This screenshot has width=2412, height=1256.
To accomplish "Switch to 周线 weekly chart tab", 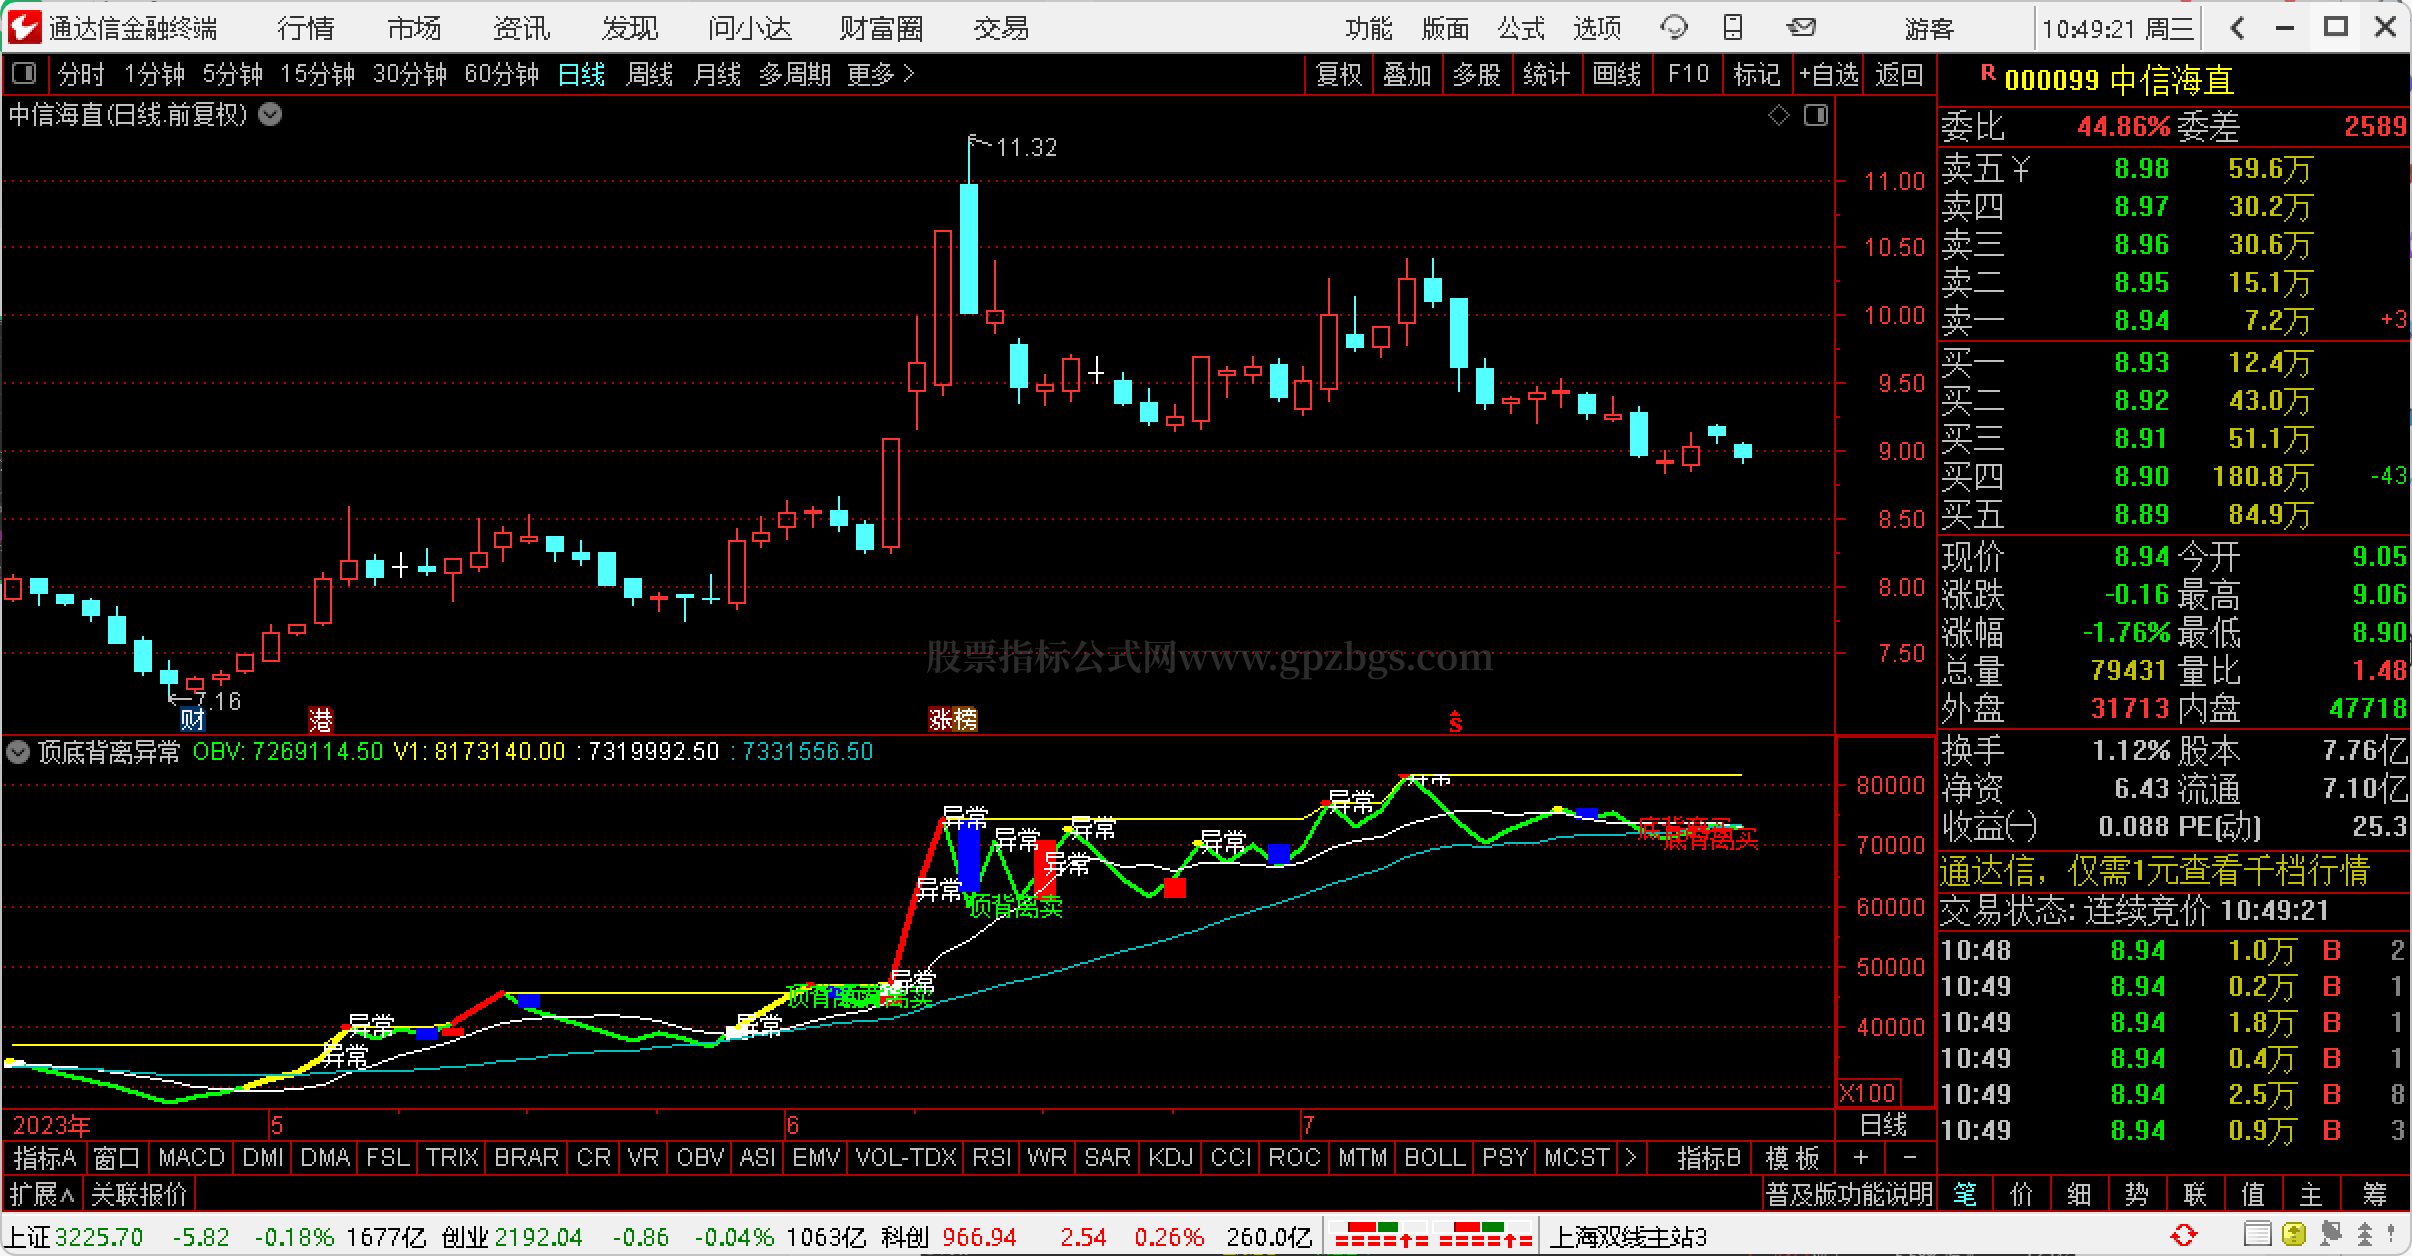I will click(649, 75).
